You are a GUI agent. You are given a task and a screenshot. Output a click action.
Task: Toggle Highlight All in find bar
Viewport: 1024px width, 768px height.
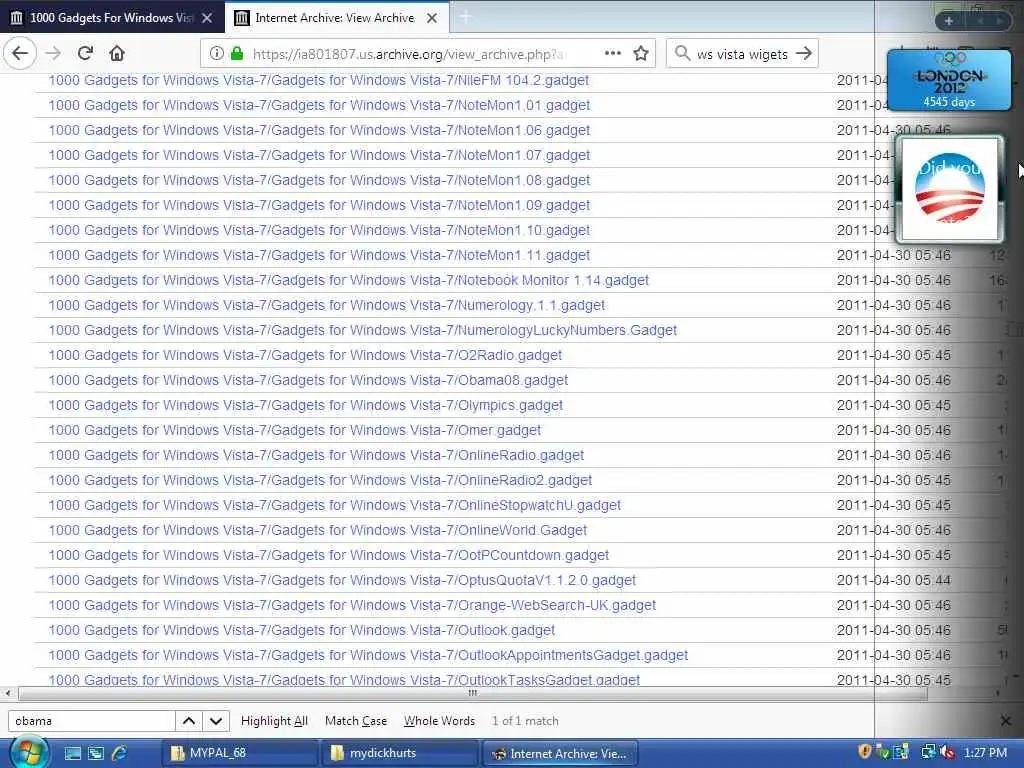[274, 721]
